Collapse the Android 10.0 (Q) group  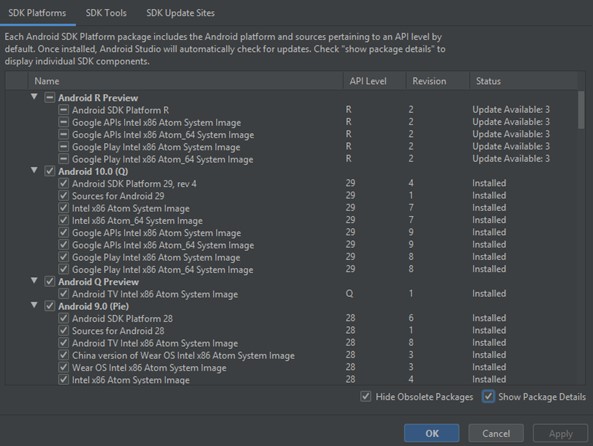pos(34,171)
